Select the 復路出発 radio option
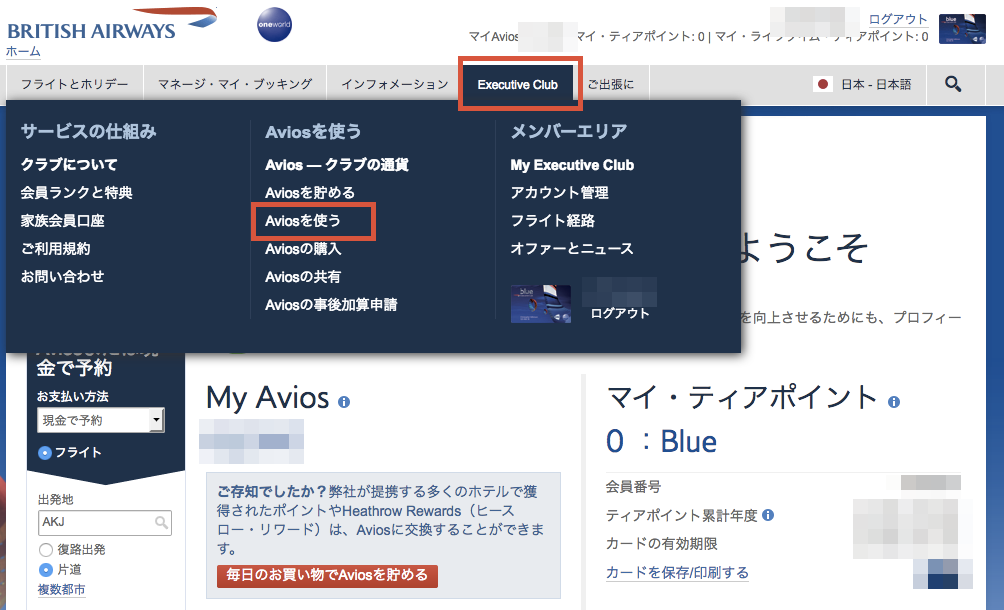 (45, 549)
